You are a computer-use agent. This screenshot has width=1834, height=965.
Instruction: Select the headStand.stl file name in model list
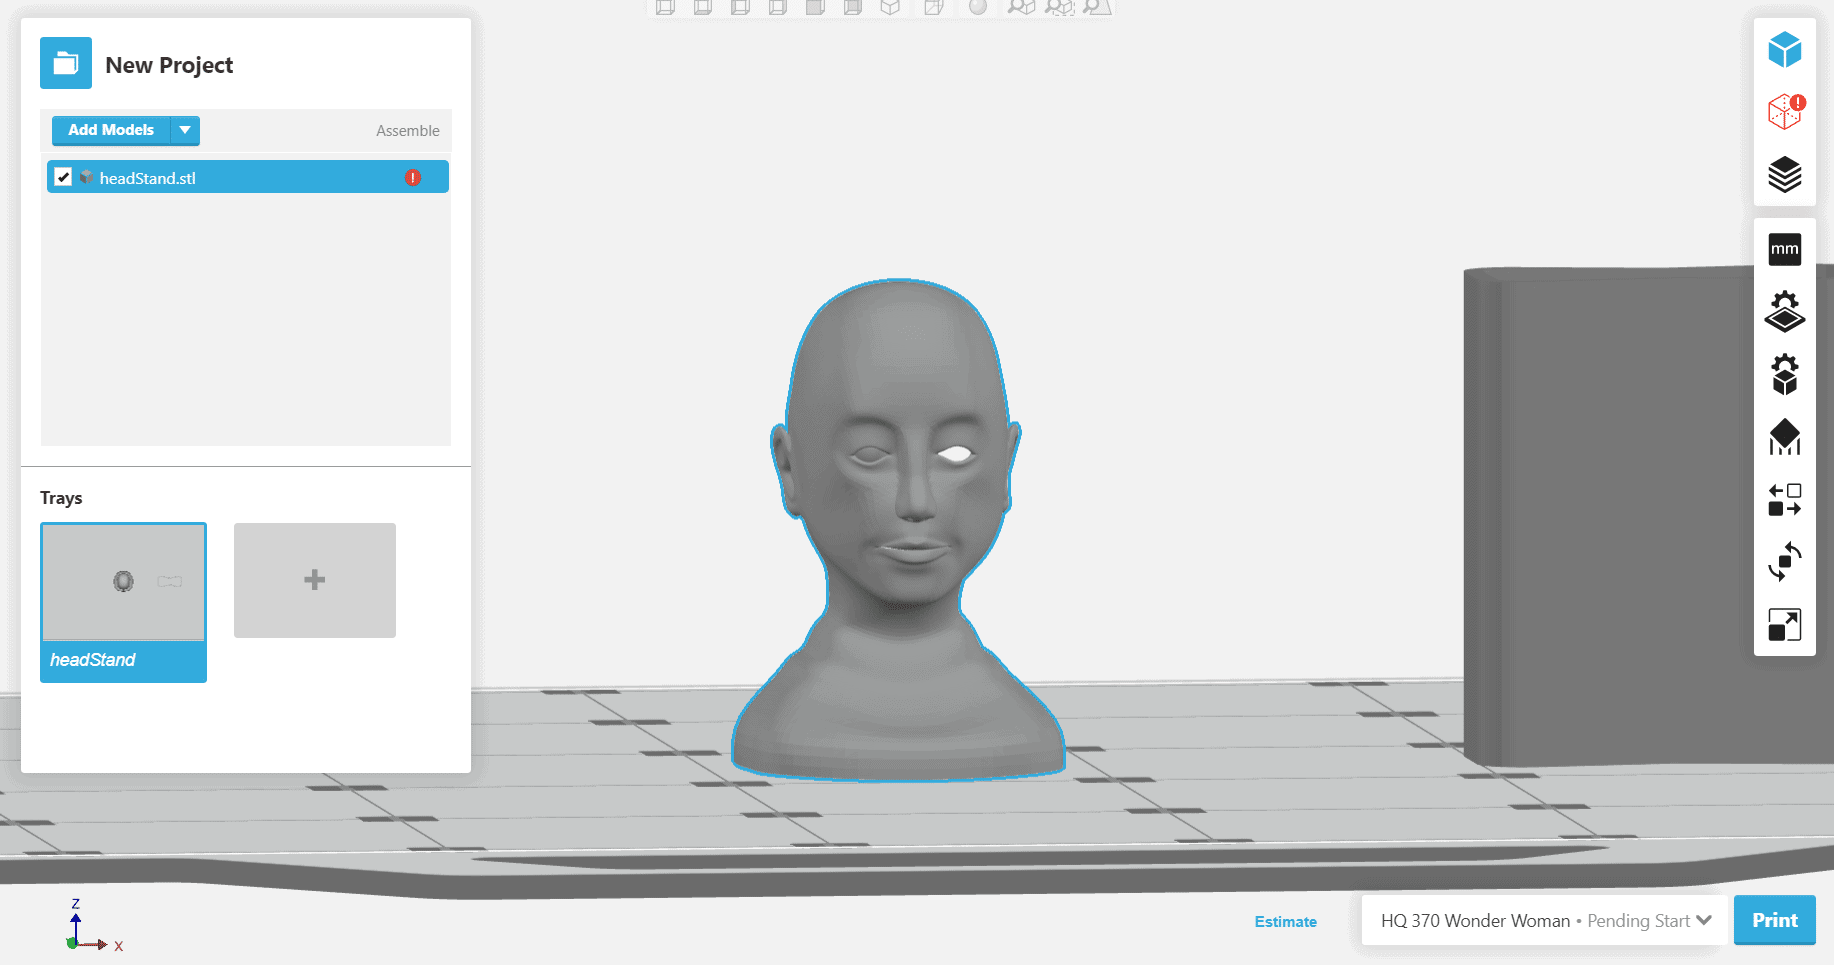tap(147, 178)
